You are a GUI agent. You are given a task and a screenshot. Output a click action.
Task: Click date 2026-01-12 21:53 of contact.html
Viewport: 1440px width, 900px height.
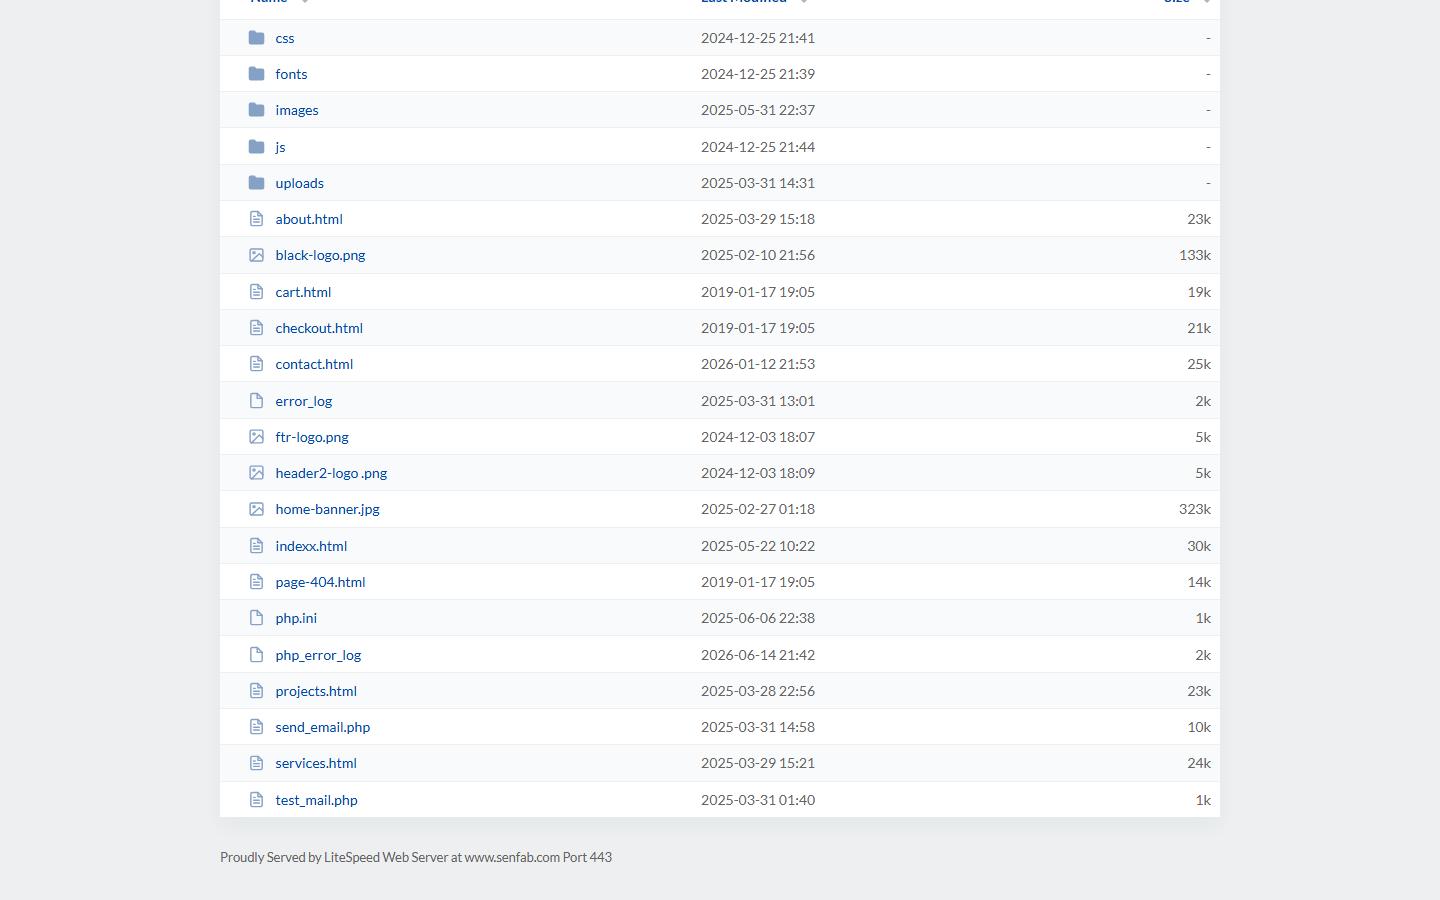tap(758, 364)
